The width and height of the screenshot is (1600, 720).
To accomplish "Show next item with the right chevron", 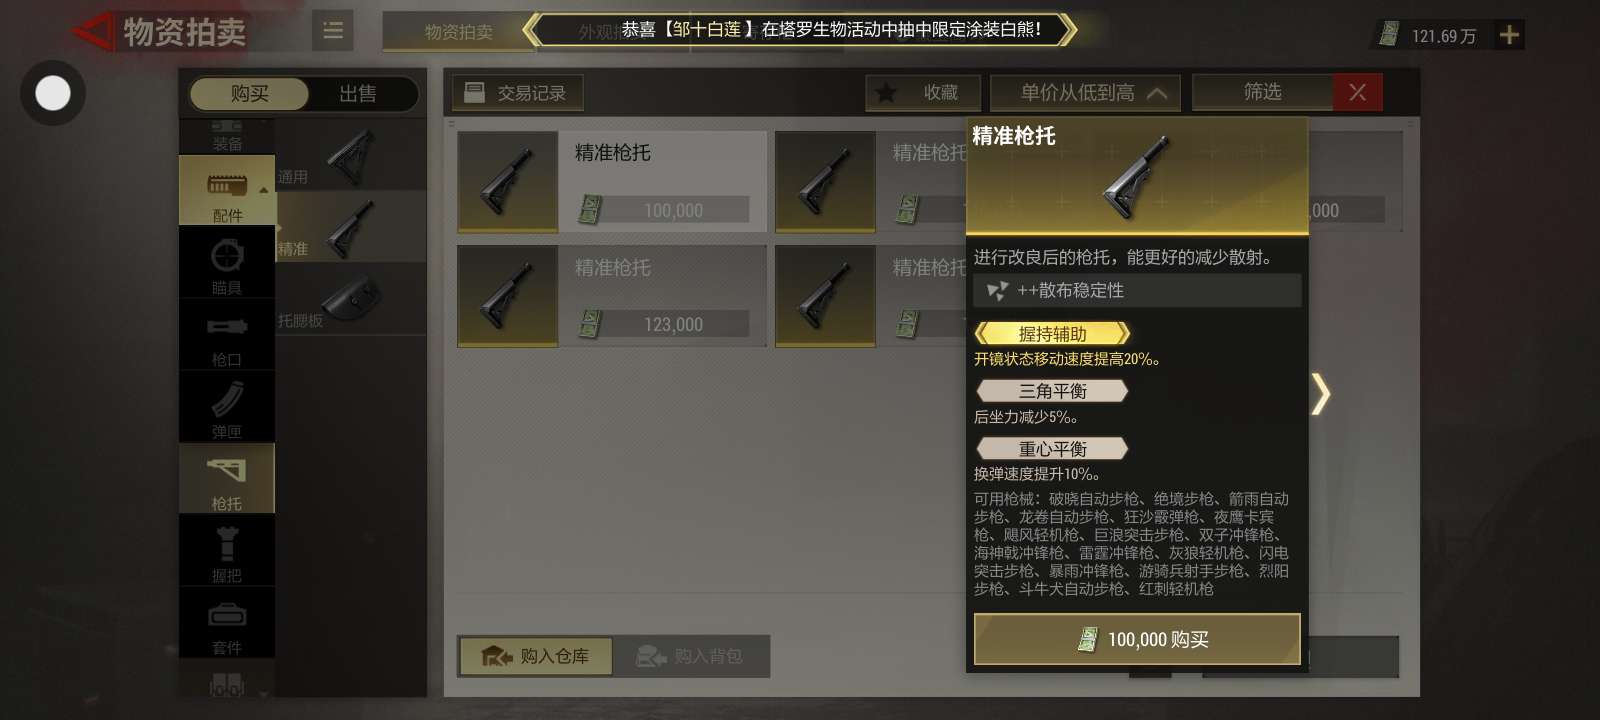I will click(1321, 394).
